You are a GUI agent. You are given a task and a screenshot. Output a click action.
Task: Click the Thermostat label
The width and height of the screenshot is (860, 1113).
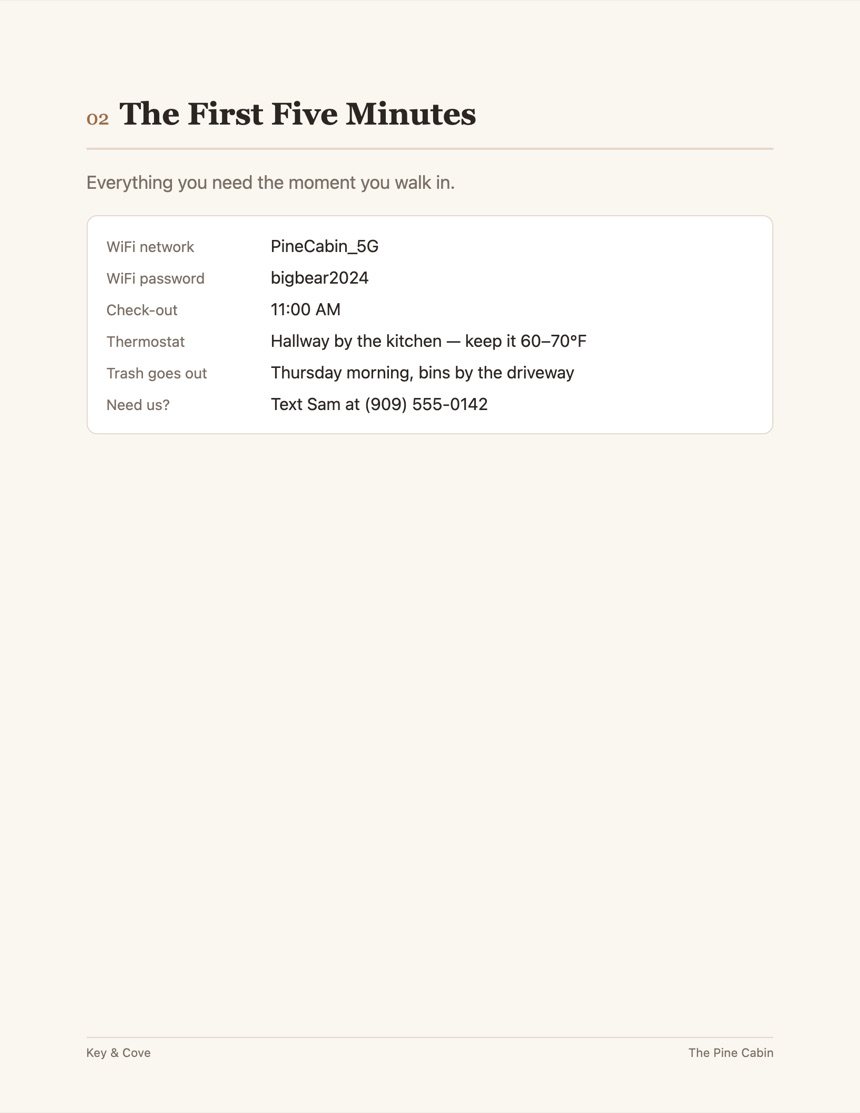pyautogui.click(x=145, y=341)
